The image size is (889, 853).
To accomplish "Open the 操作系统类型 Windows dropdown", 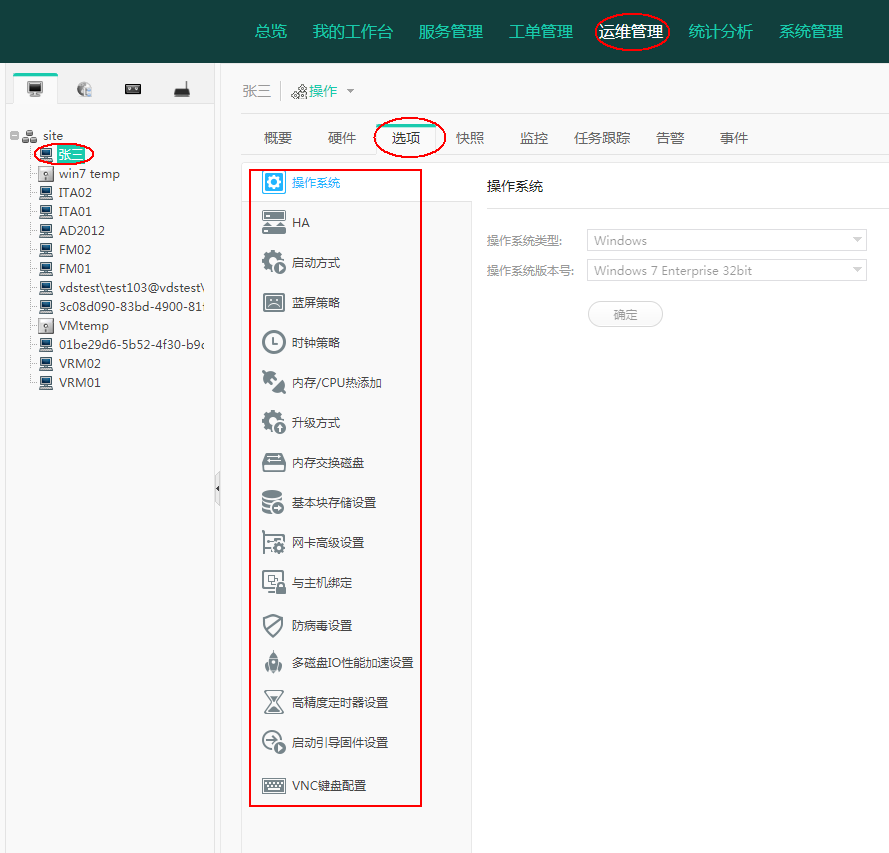I will coord(726,240).
